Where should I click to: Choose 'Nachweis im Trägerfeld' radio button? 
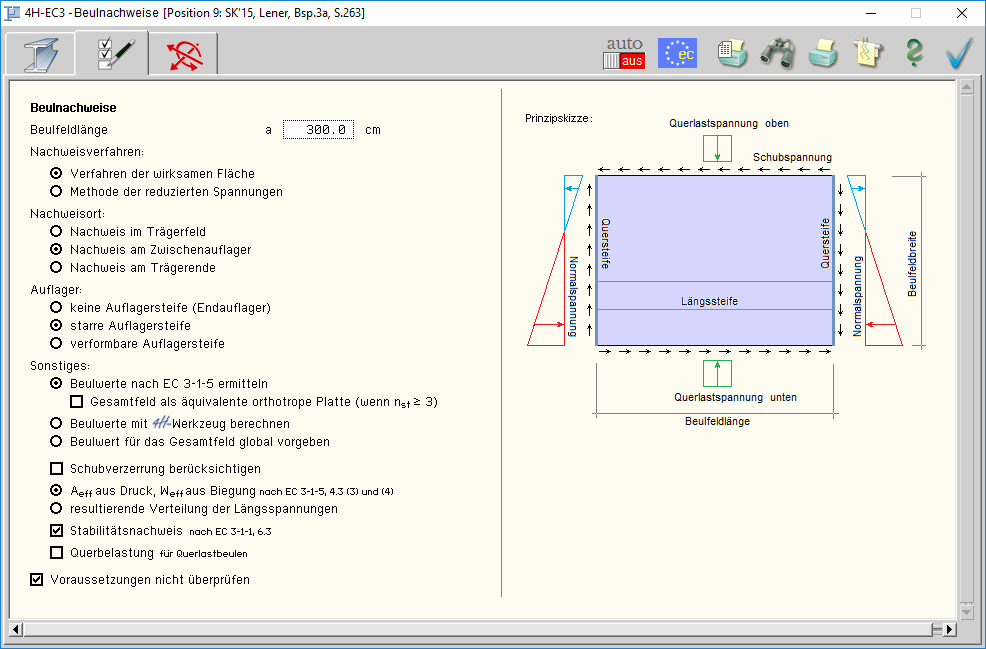(57, 231)
